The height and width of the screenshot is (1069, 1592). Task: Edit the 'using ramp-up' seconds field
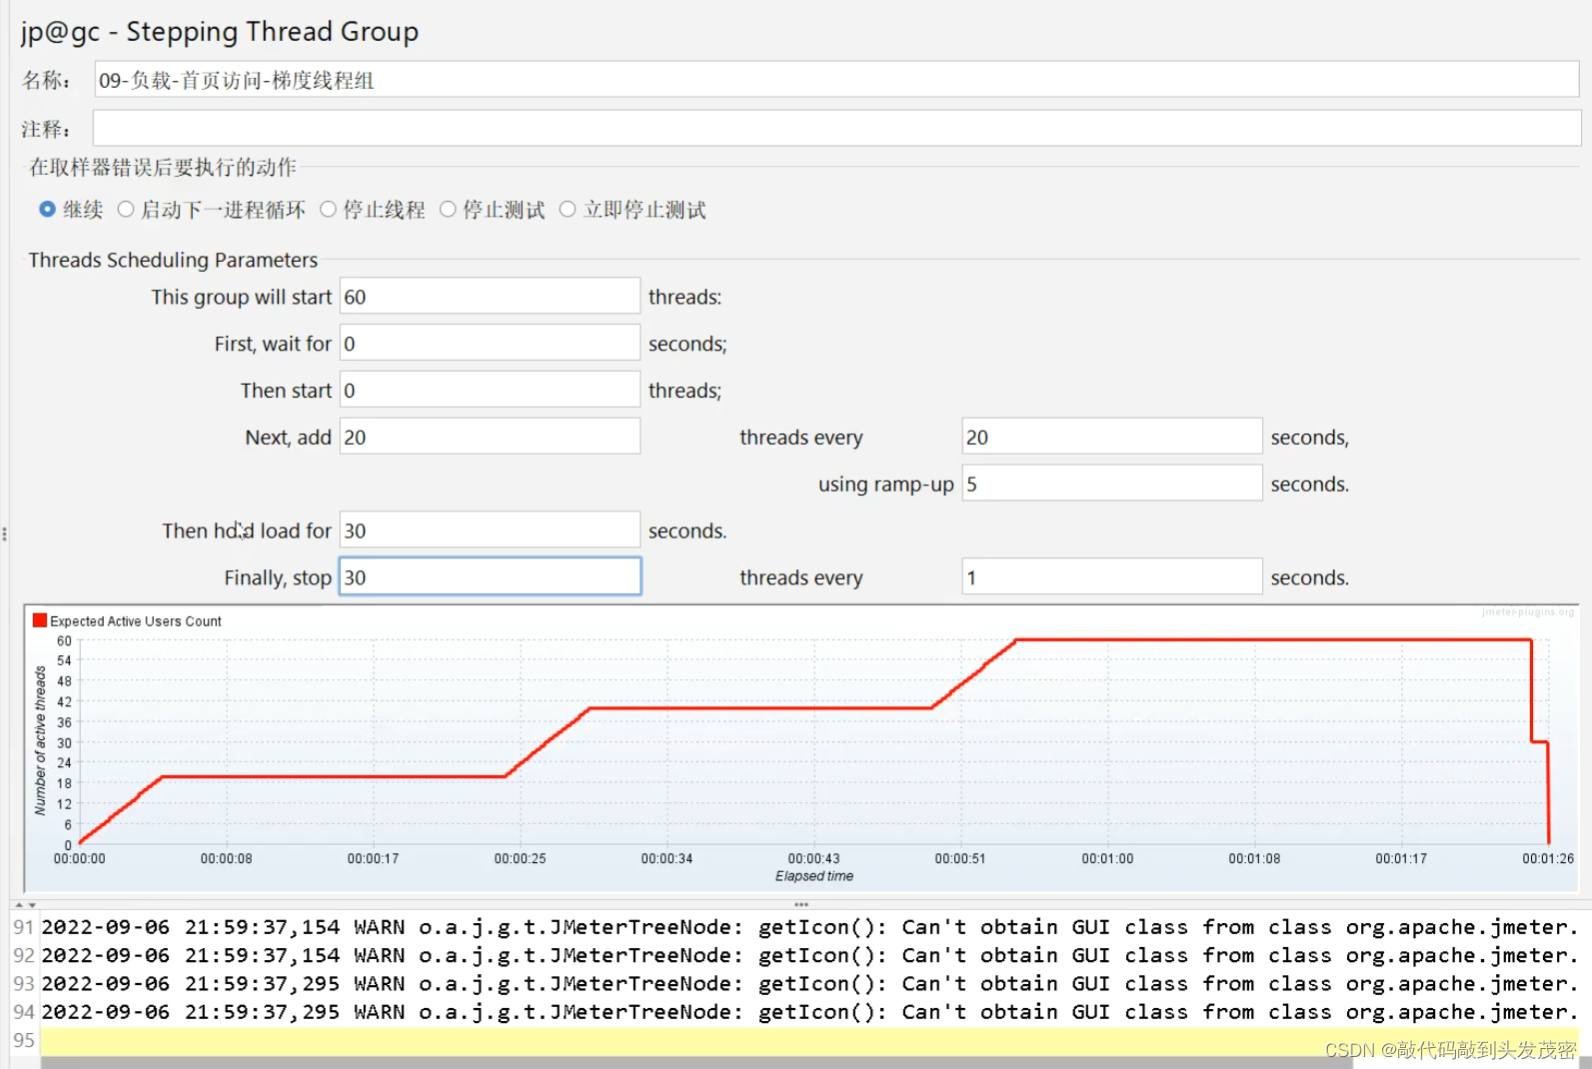(1112, 484)
